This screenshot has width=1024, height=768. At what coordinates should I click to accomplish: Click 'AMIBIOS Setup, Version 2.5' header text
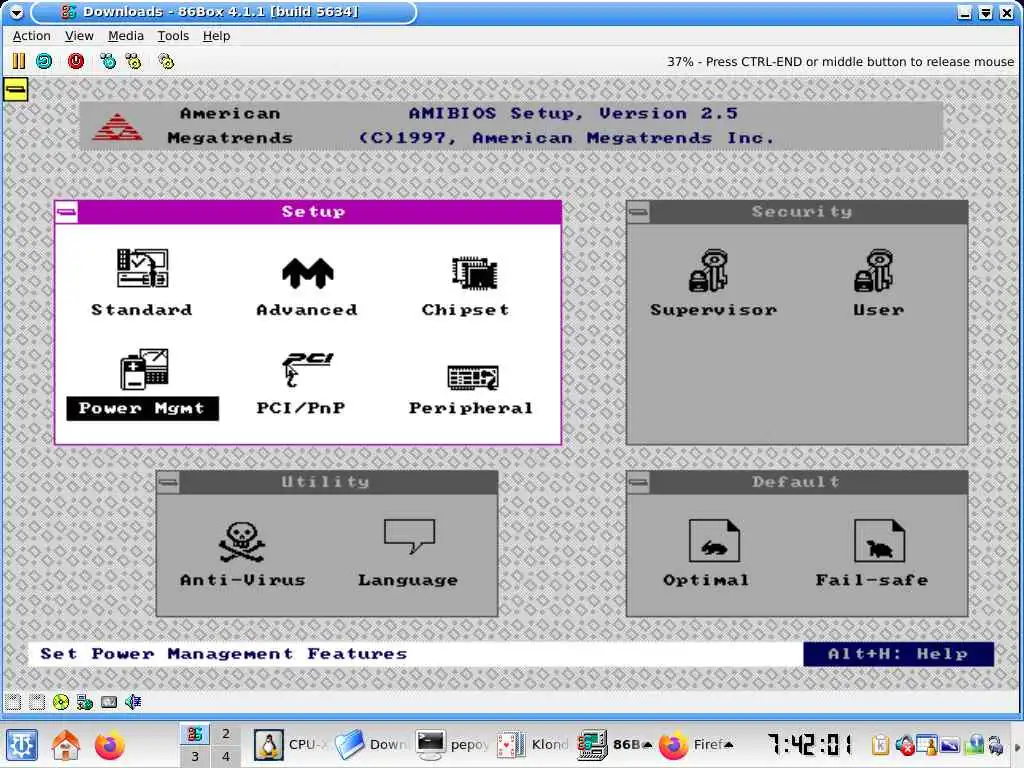[573, 114]
